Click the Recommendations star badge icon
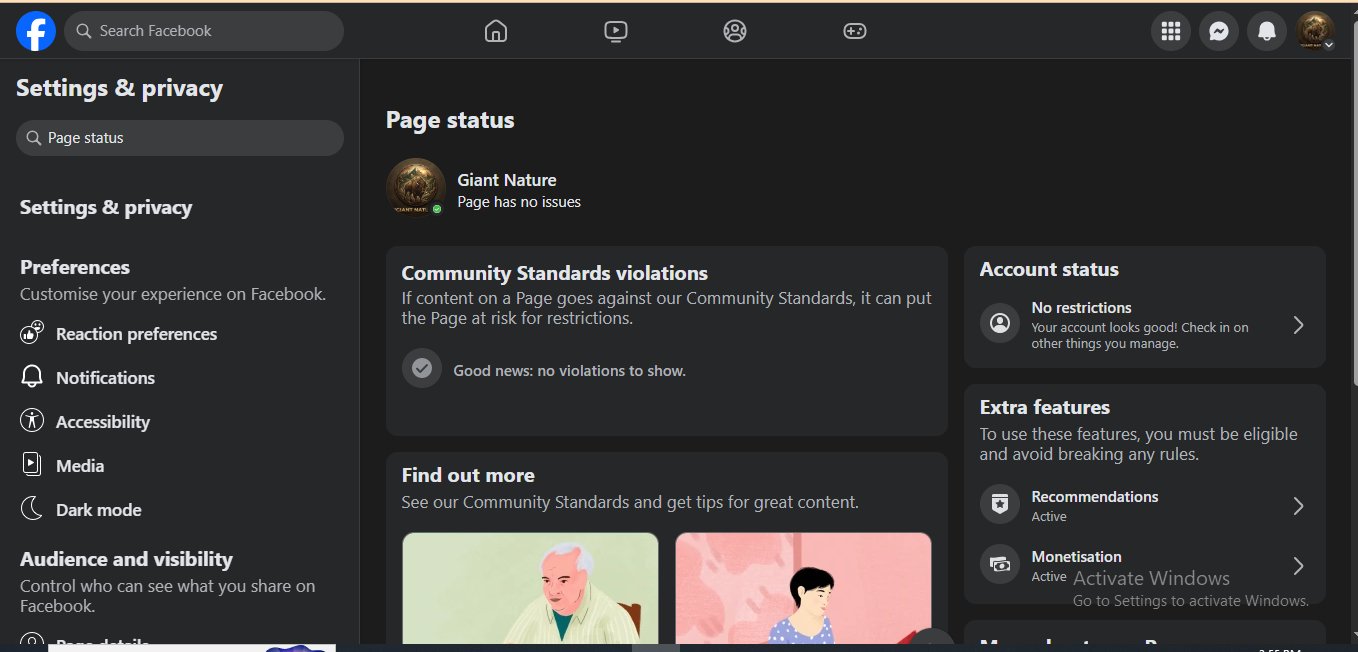Viewport: 1358px width, 652px height. (1000, 506)
